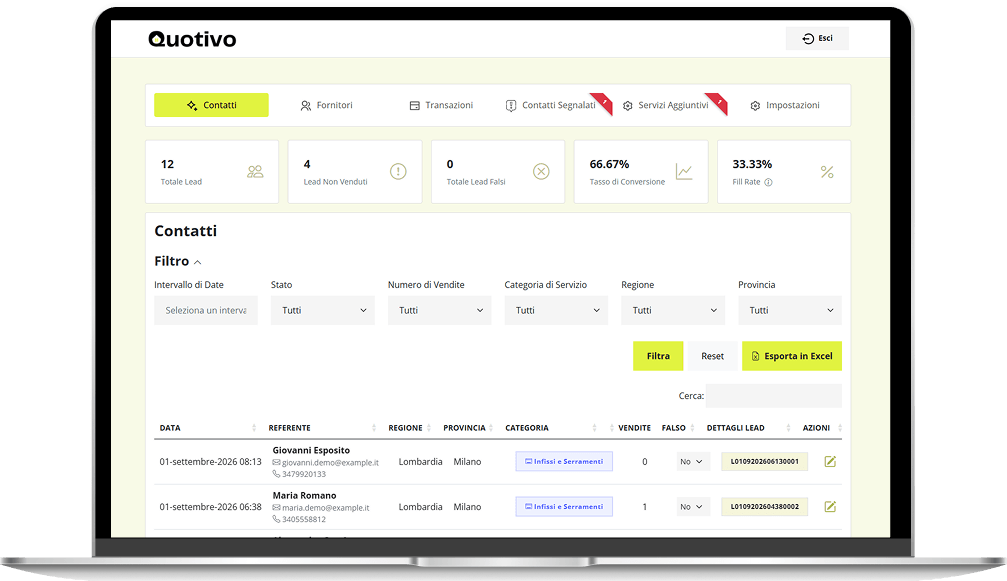Export contacts with Esporta in Excel

792,356
